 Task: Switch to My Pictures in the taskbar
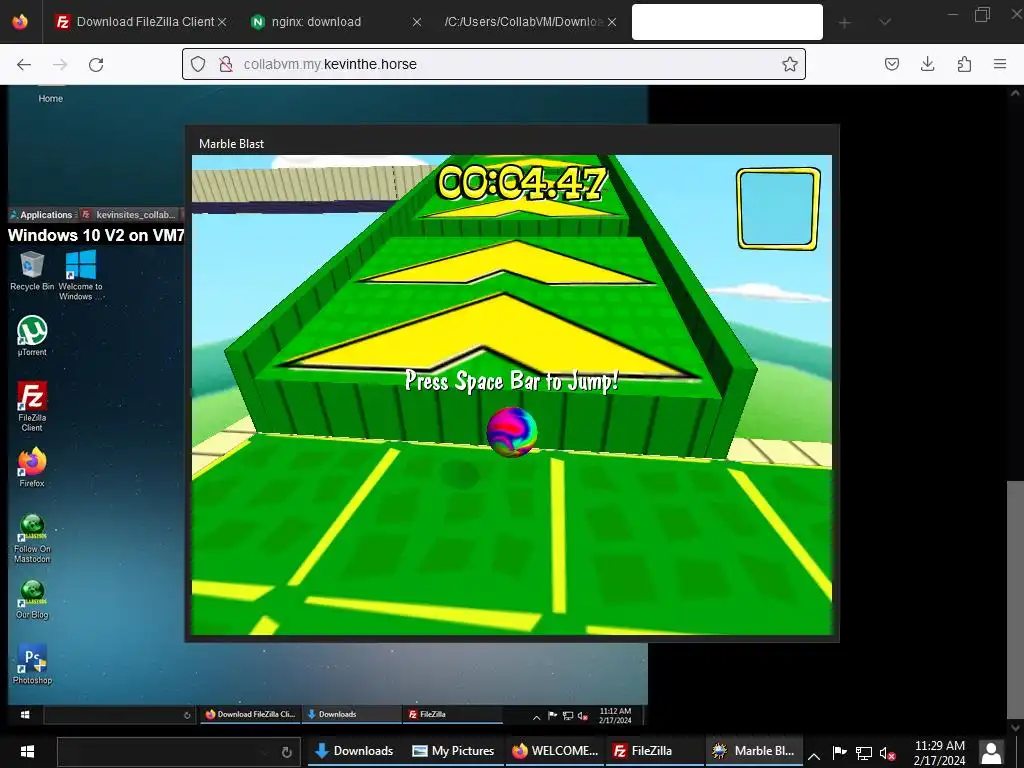click(453, 751)
